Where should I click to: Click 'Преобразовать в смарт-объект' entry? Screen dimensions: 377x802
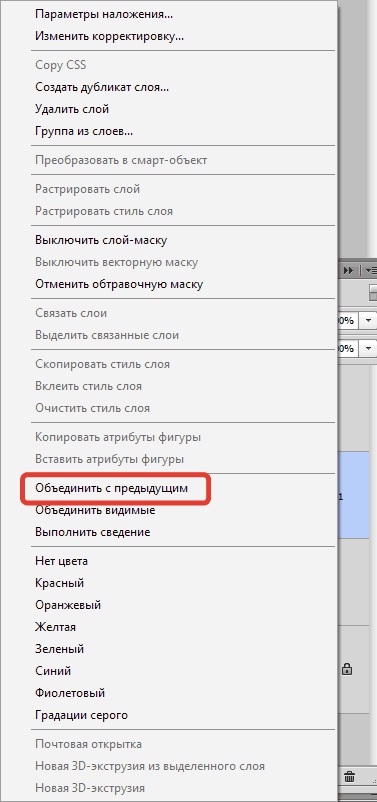click(x=121, y=160)
